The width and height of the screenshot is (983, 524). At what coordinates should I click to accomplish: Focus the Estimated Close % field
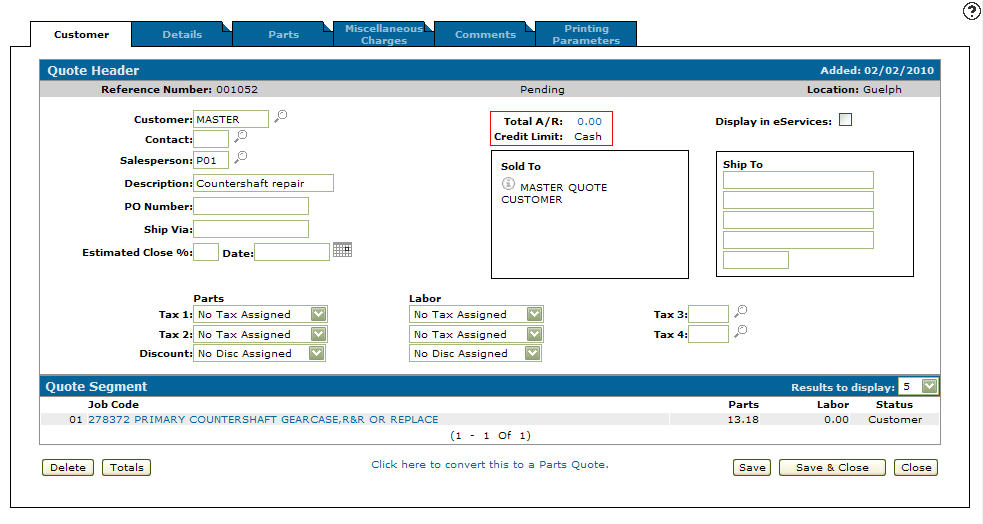coord(206,252)
